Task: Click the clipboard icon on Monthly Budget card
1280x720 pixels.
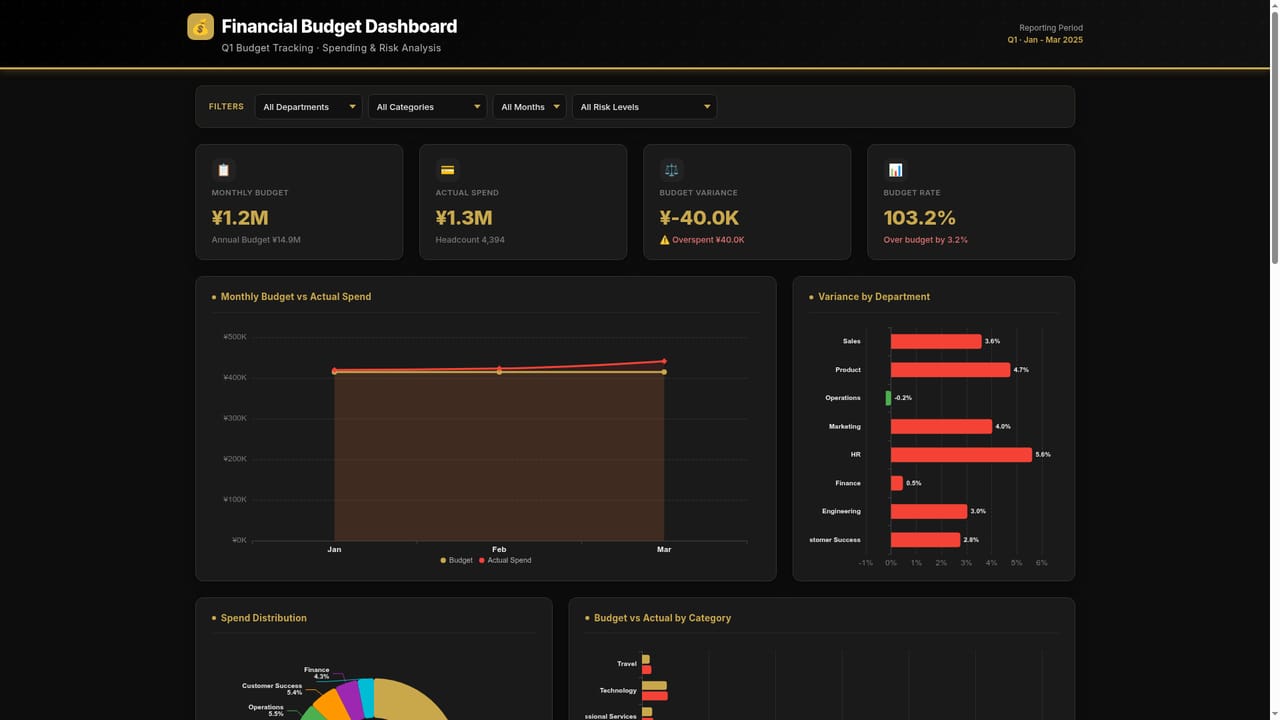Action: pos(224,170)
